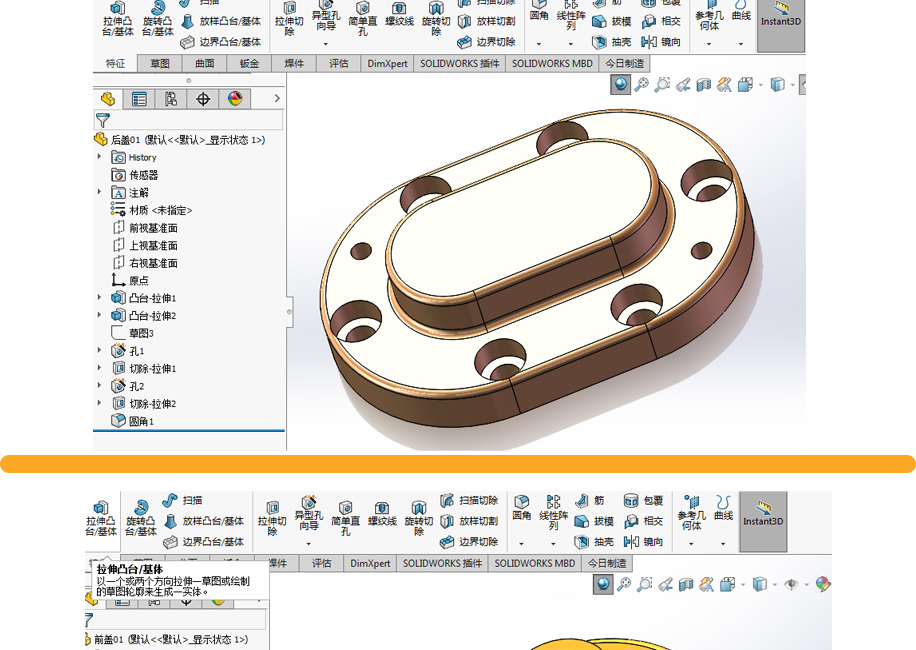Click 镜向 in the 后盖01 window
The width and height of the screenshot is (916, 650).
point(661,42)
